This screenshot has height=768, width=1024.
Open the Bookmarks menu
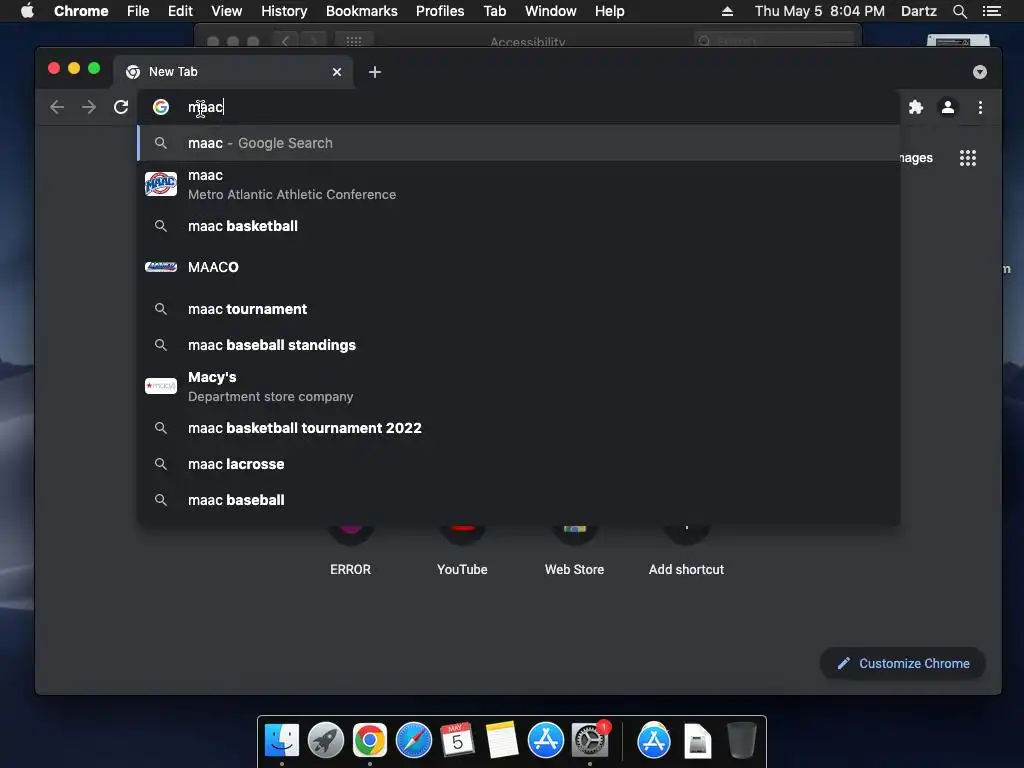pyautogui.click(x=362, y=11)
